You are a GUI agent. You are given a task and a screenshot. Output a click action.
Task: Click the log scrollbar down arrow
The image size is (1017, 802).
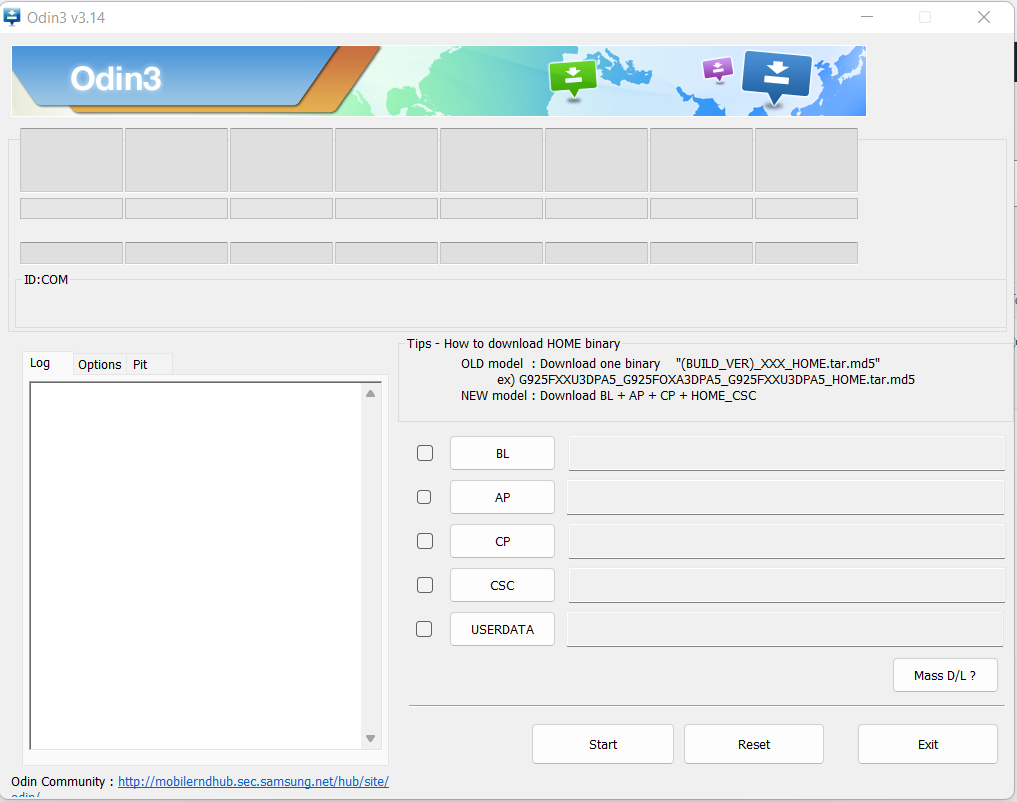pyautogui.click(x=370, y=738)
